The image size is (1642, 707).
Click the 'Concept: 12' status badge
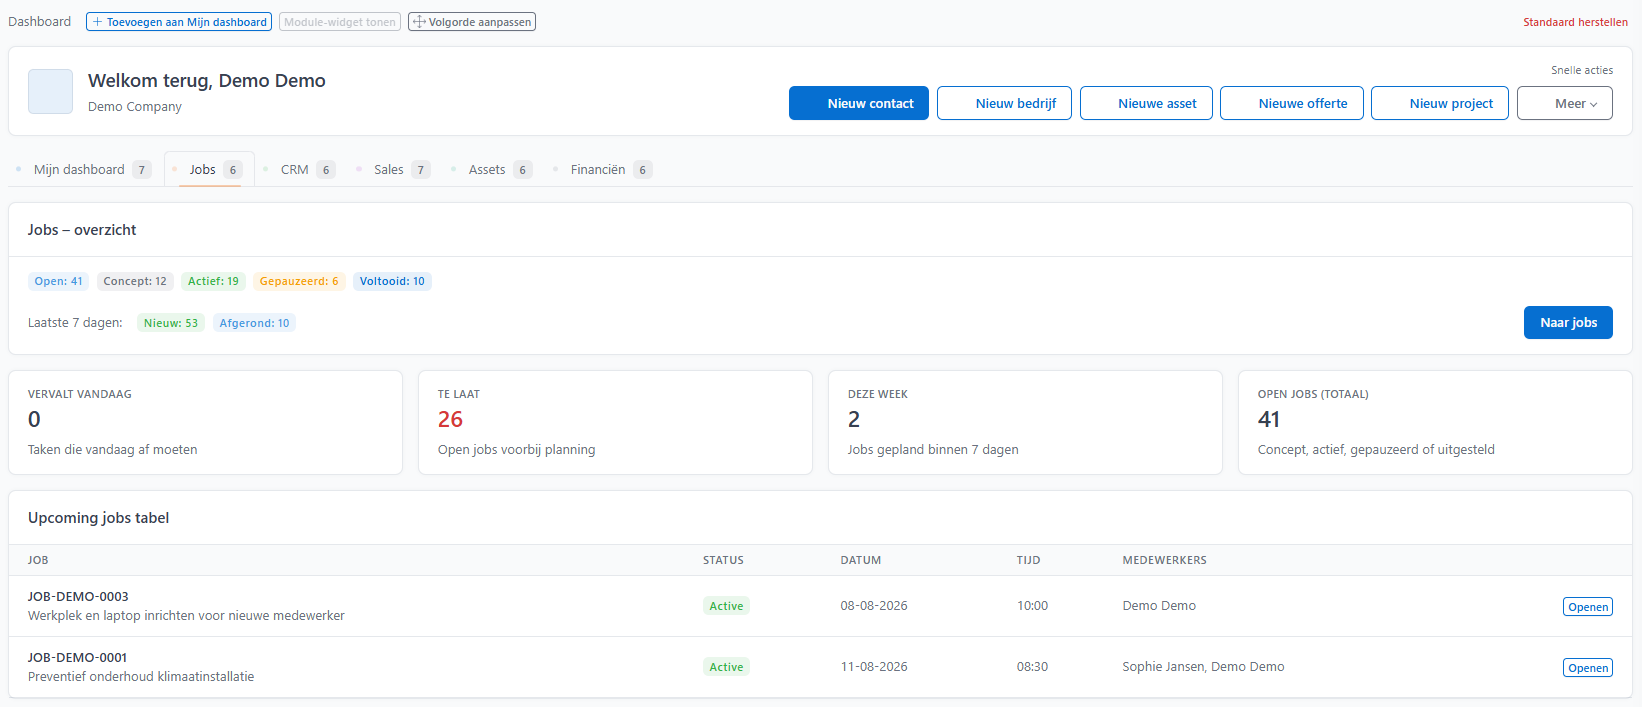click(135, 281)
